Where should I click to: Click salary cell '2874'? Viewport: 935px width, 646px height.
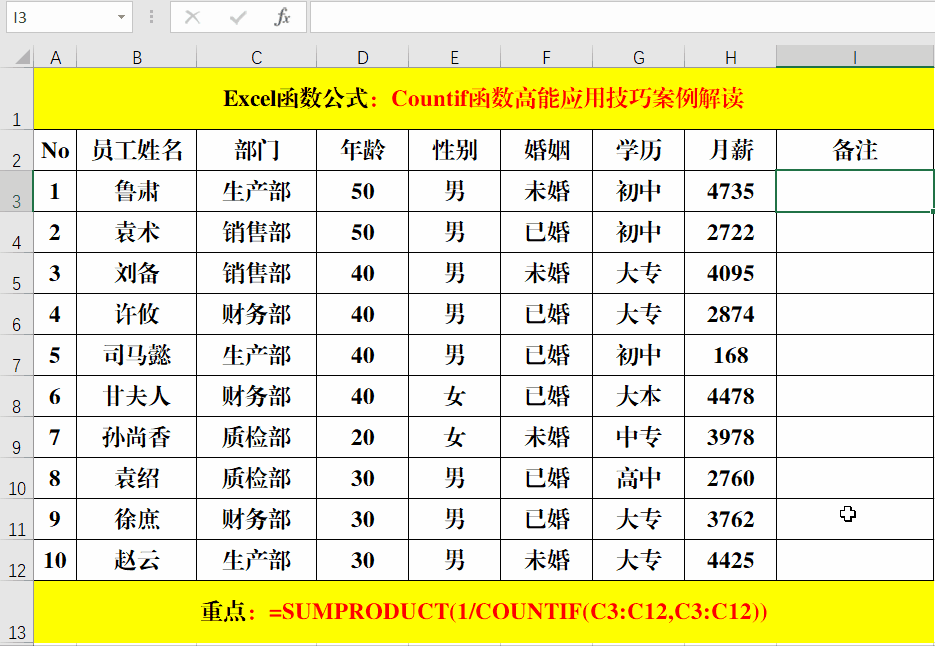pos(730,314)
